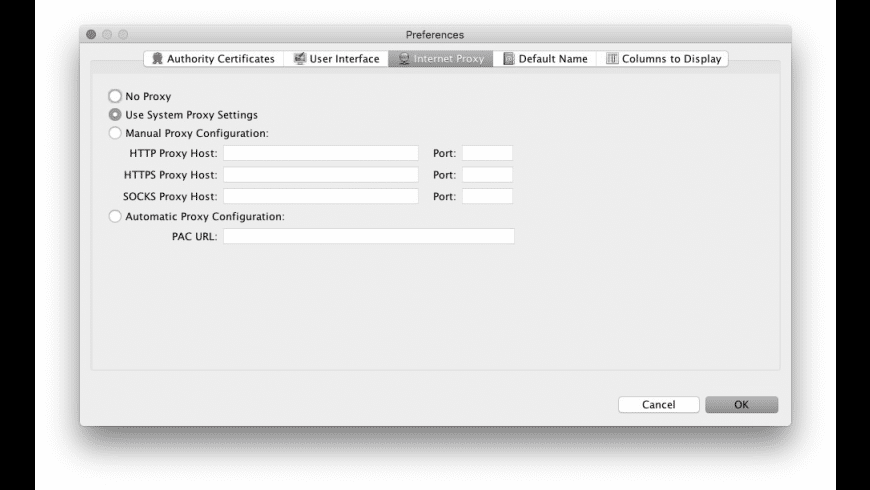Viewport: 870px width, 490px height.
Task: Click the Internet Proxy tab icon
Action: point(404,58)
